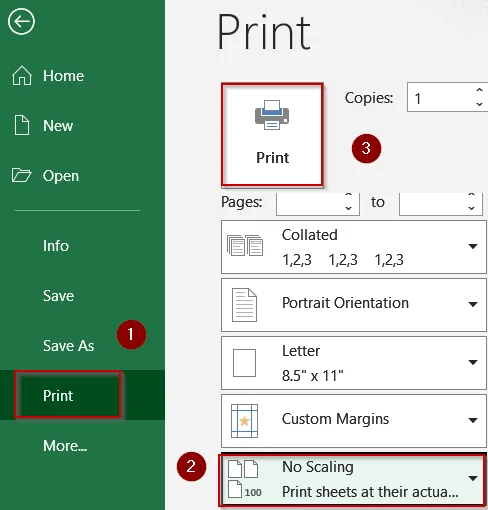
Task: Click the Letter paper size icon
Action: click(244, 363)
